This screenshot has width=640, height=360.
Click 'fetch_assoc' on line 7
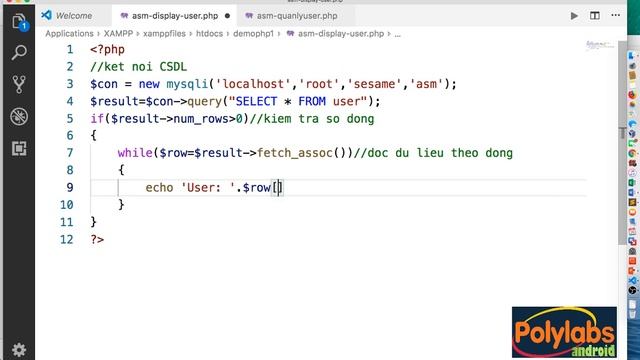[295, 153]
